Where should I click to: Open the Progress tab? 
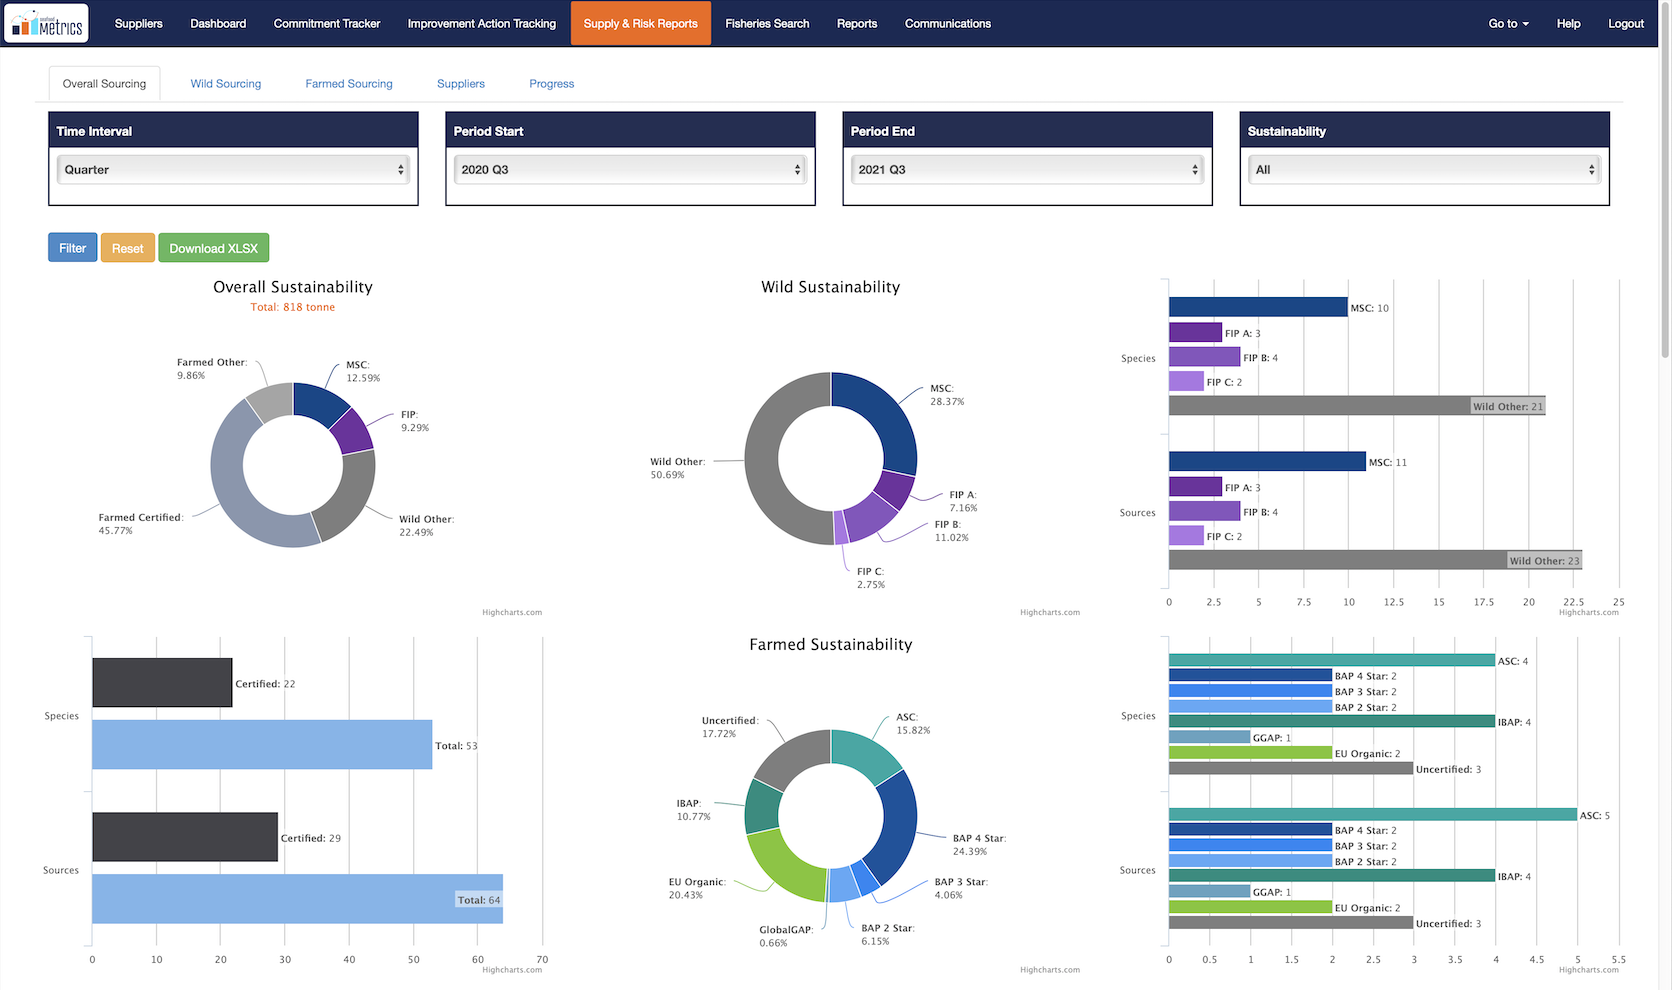click(x=551, y=84)
